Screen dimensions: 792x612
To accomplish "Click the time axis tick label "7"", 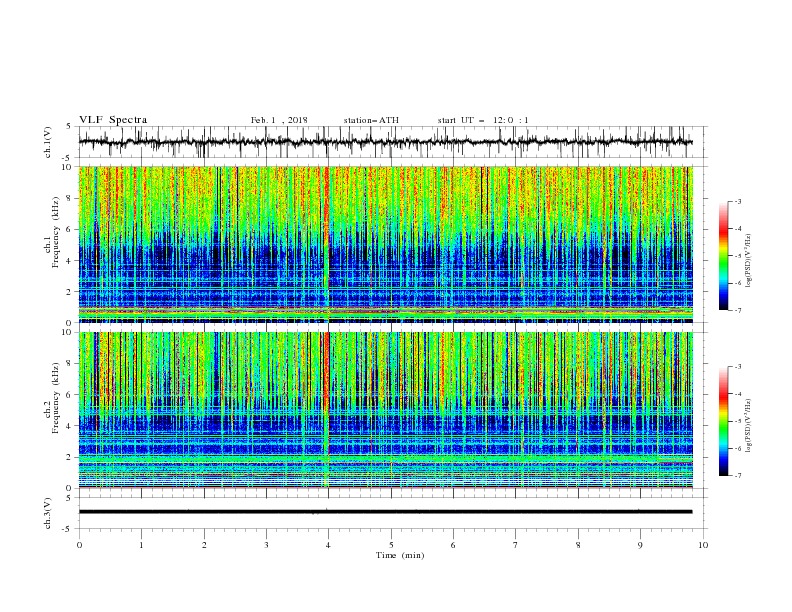I will click(516, 545).
